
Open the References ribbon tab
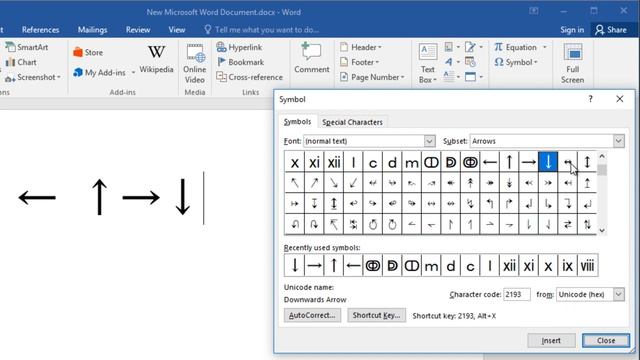[x=40, y=30]
